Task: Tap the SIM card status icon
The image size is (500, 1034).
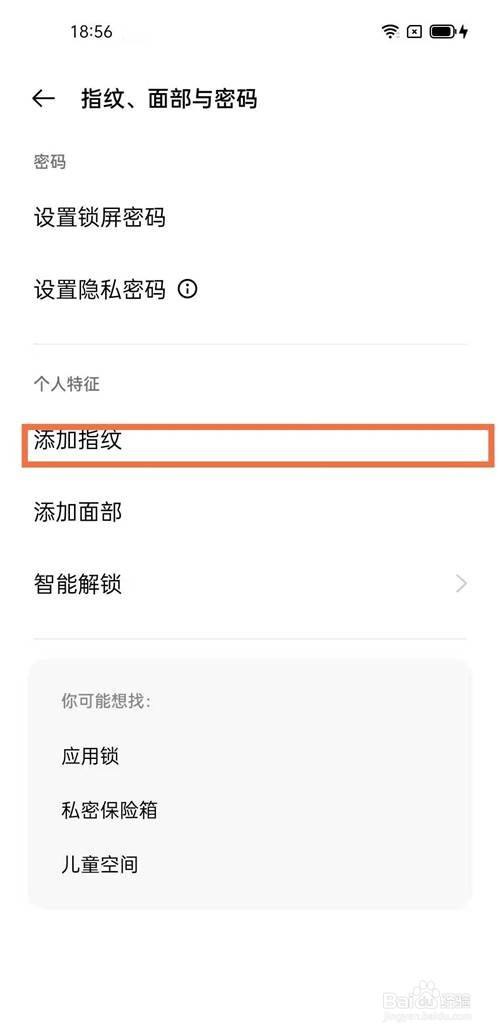Action: tap(414, 32)
